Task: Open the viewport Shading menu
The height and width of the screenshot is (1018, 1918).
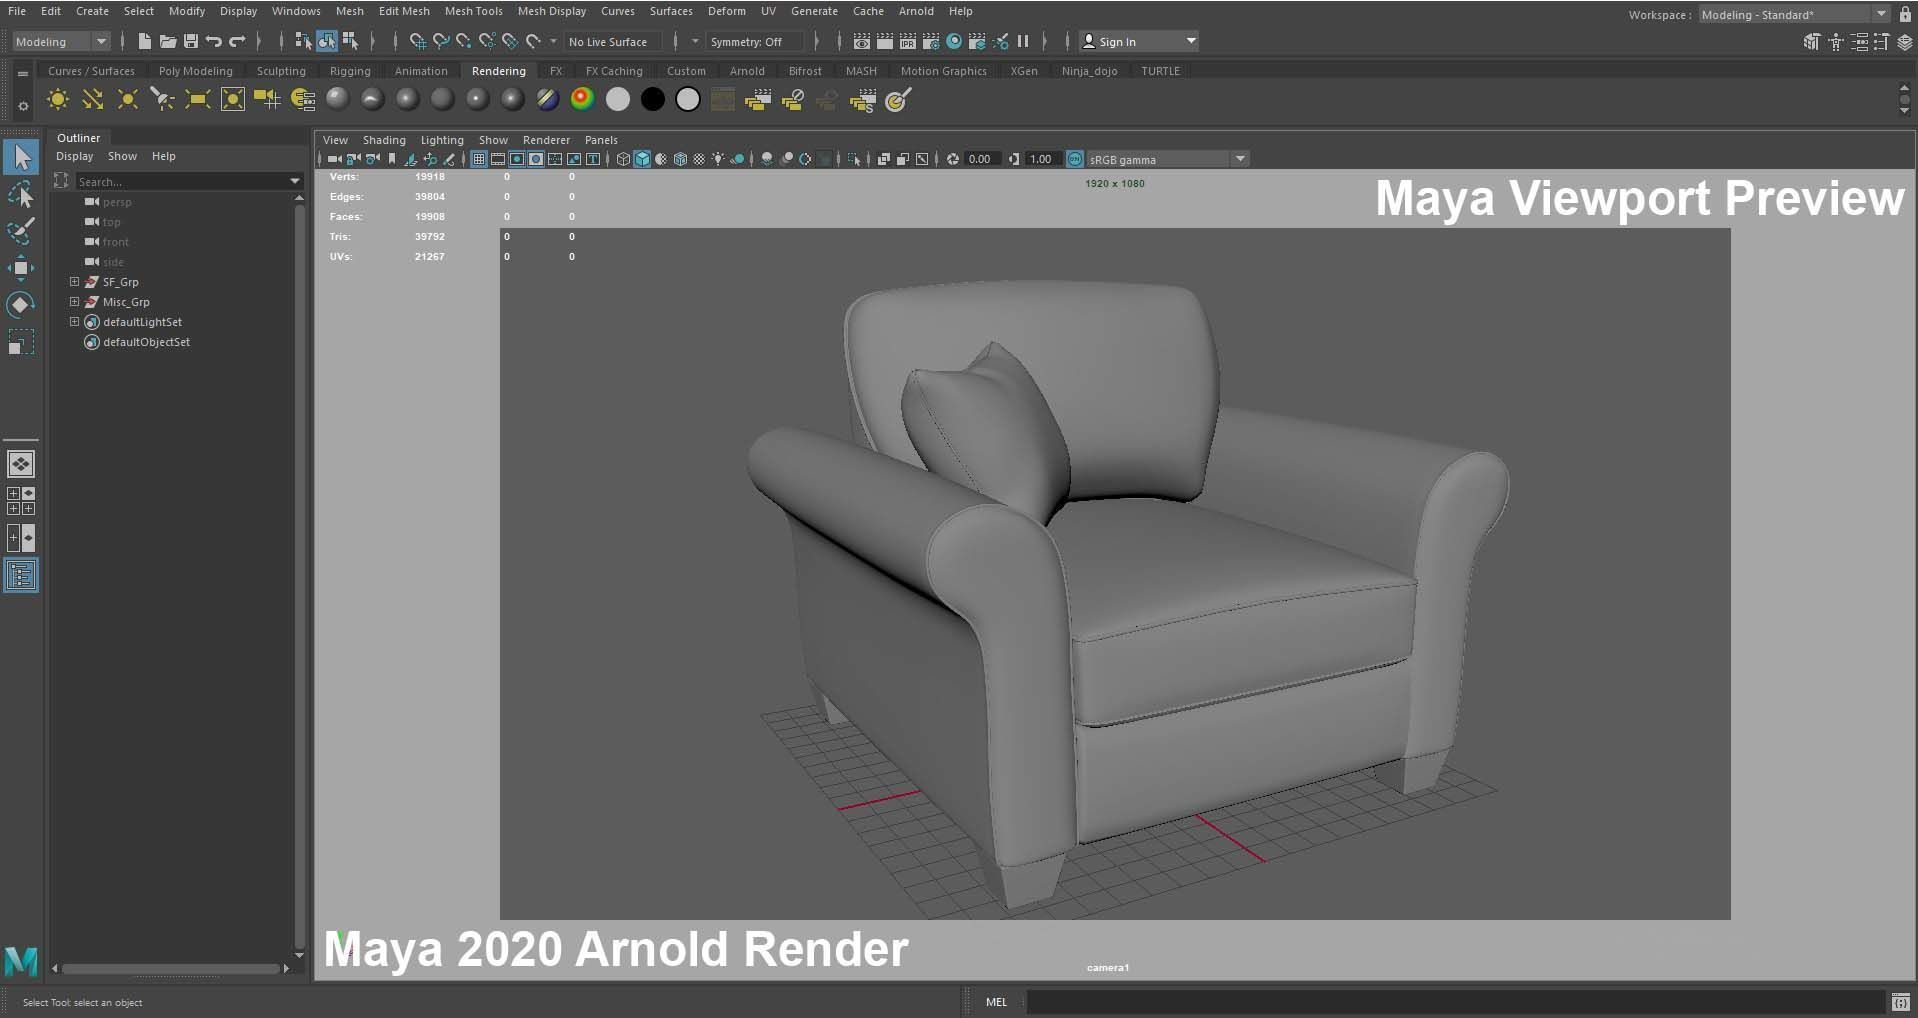Action: coord(384,140)
